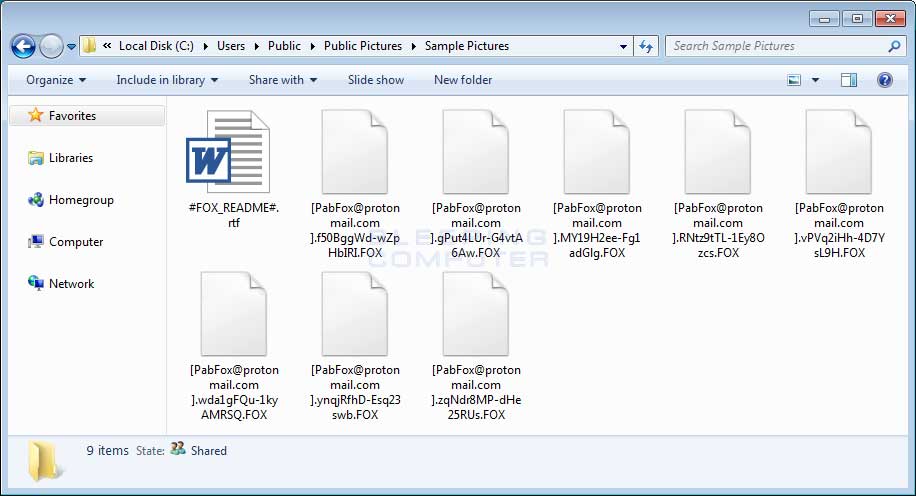The image size is (916, 496).
Task: Expand the hidden breadcrumb chevron
Action: (x=107, y=46)
